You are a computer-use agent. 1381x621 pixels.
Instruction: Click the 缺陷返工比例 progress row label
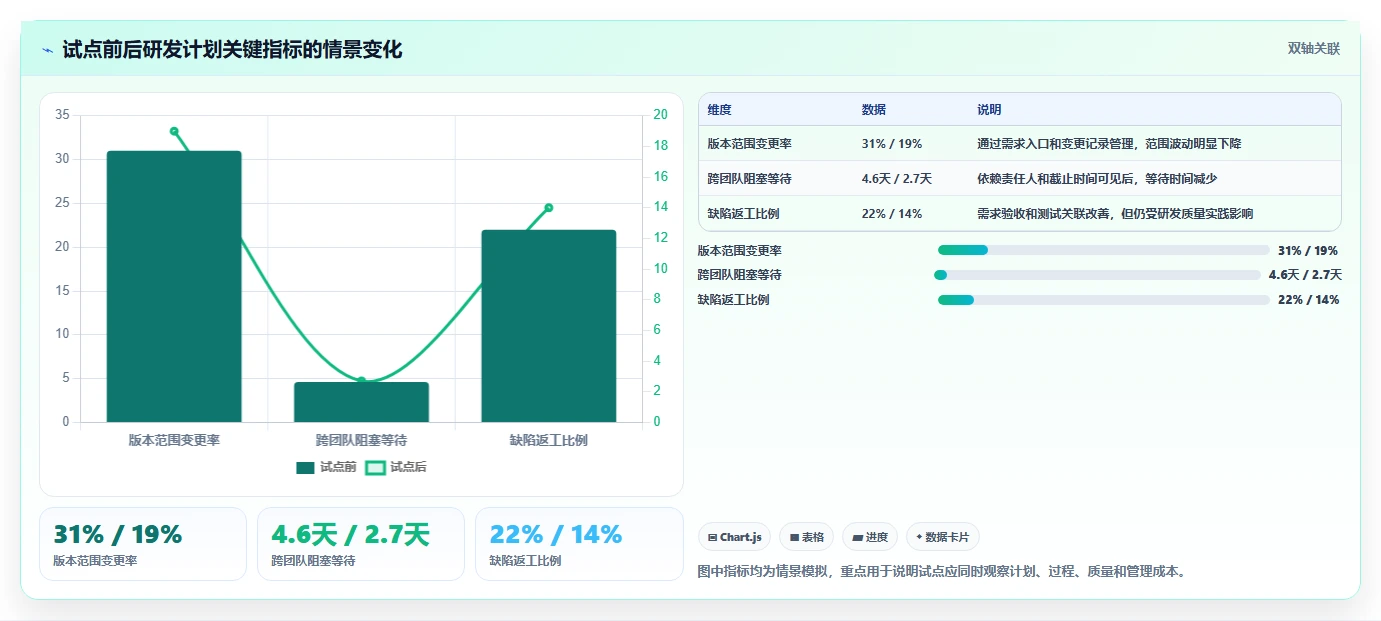click(734, 300)
